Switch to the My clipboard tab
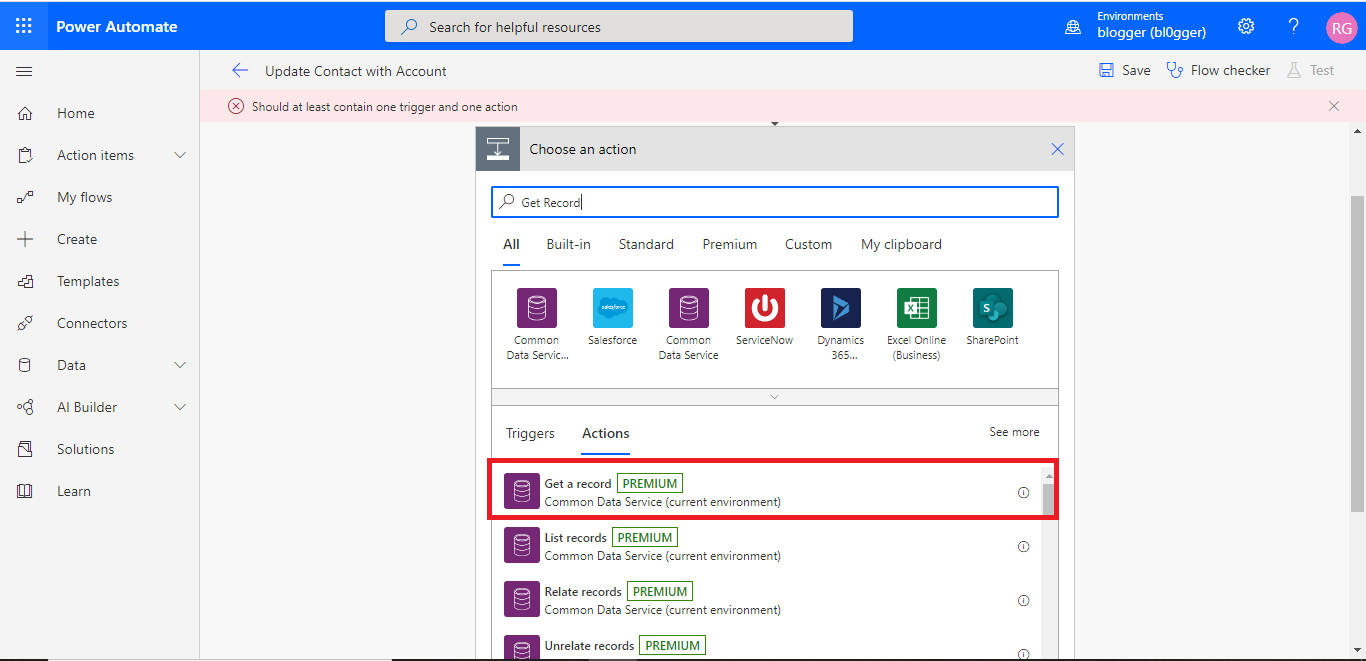This screenshot has width=1366, height=661. pos(901,244)
